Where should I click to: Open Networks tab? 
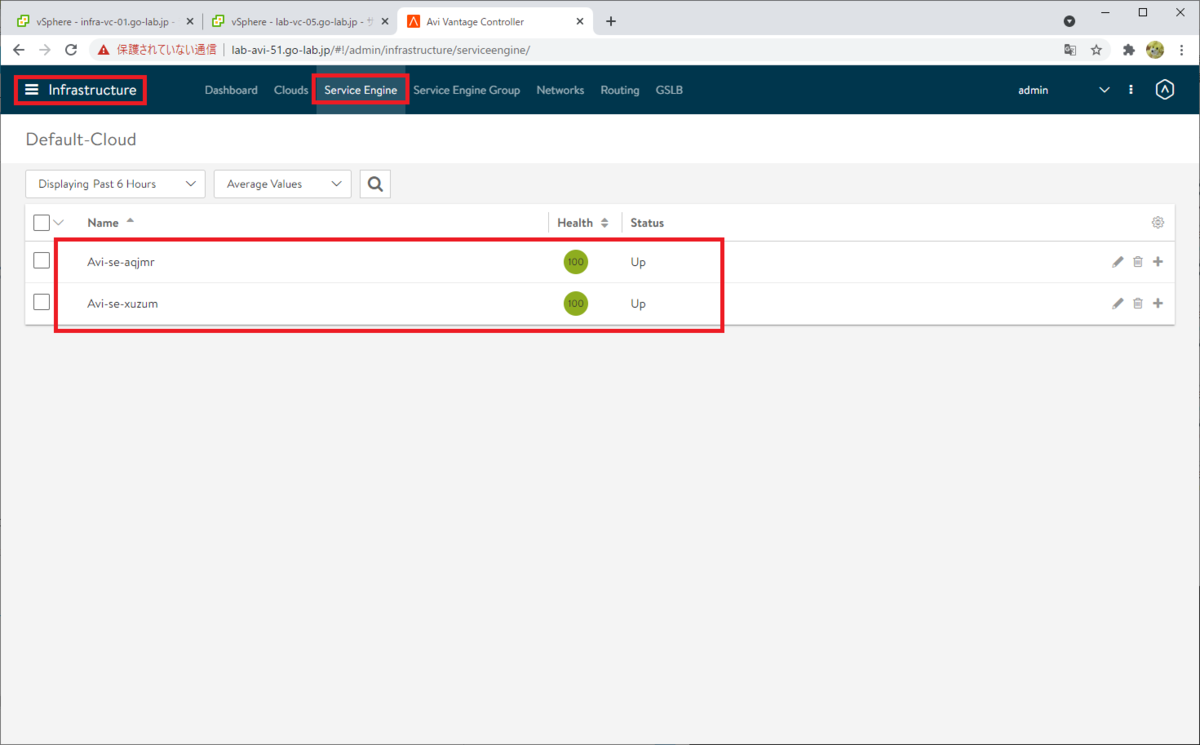coord(560,90)
